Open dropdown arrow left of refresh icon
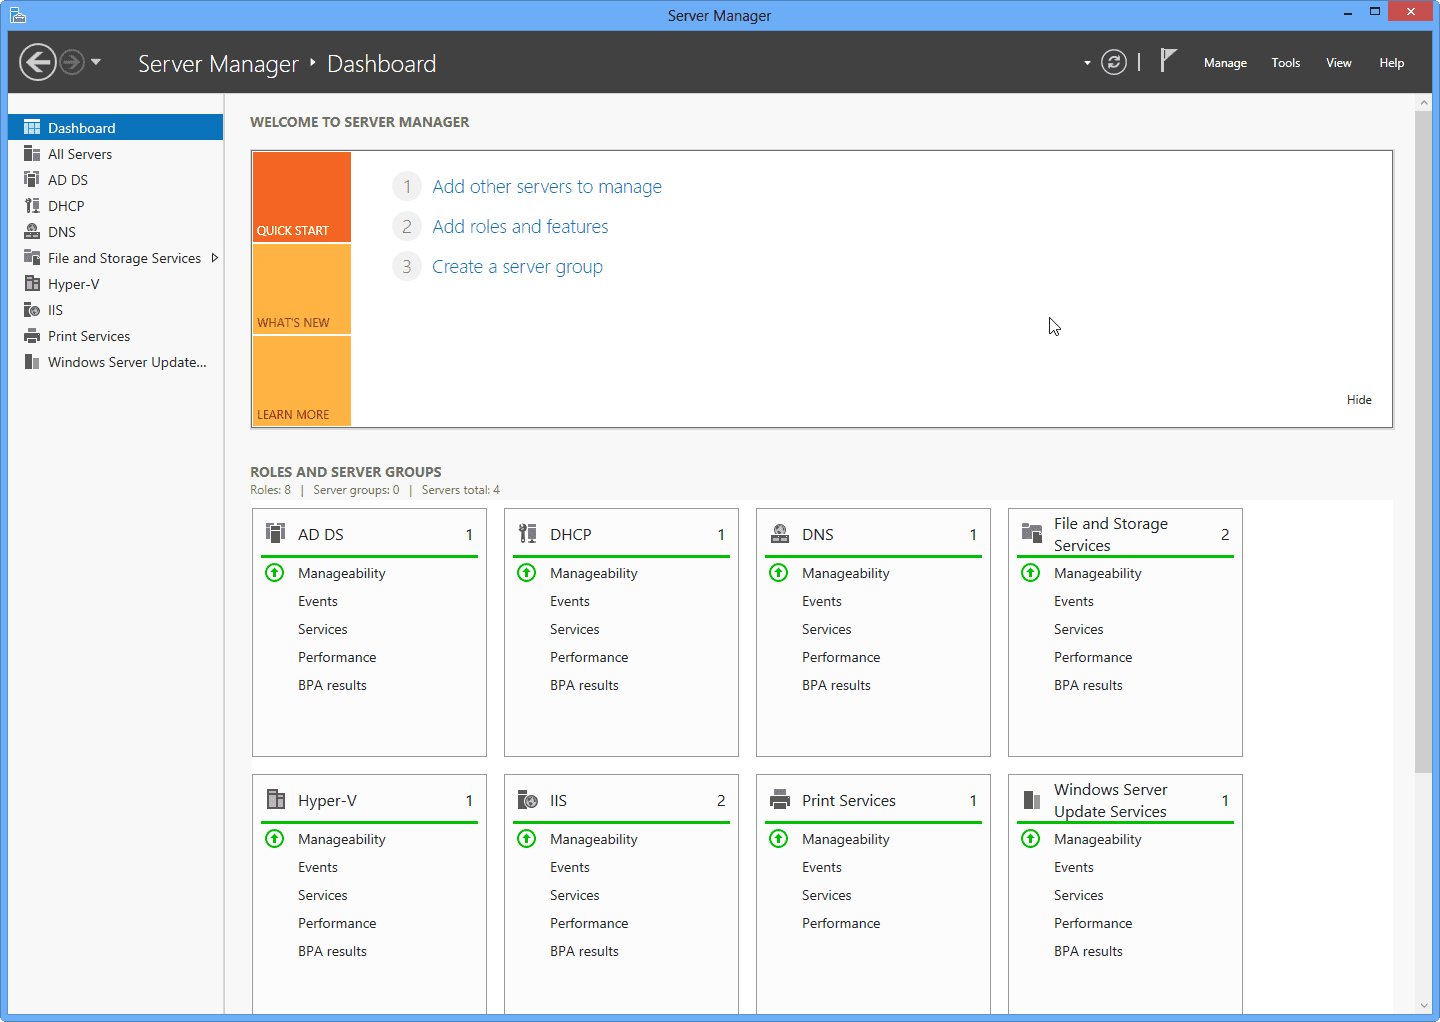 (x=1087, y=63)
